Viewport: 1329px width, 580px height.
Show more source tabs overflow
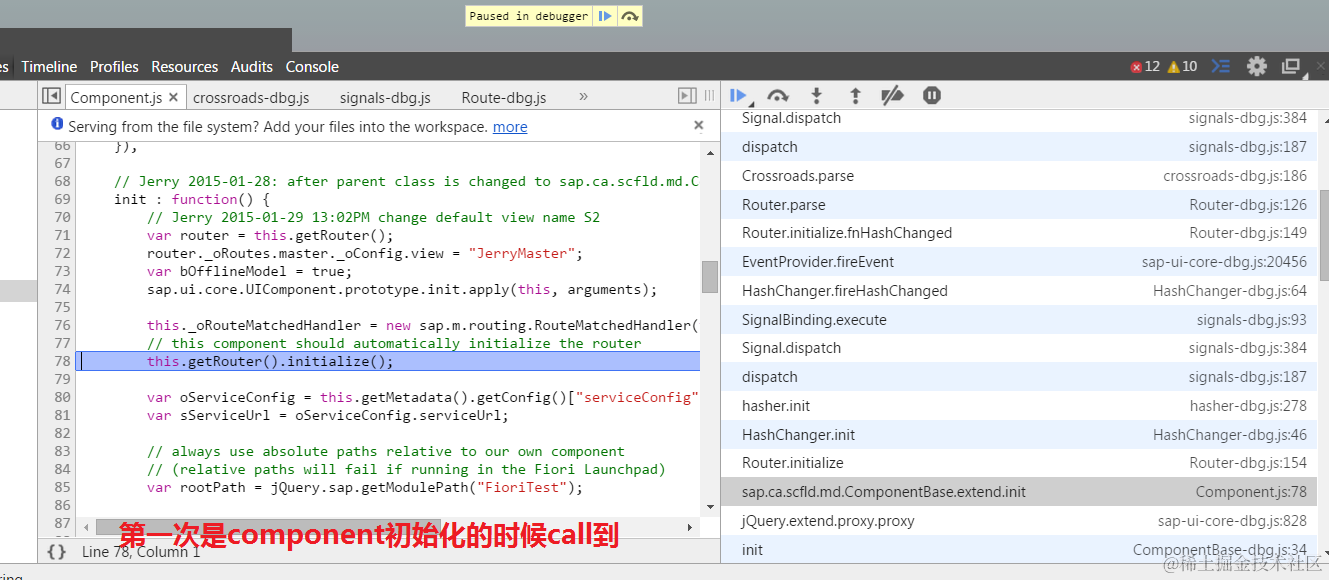(584, 96)
